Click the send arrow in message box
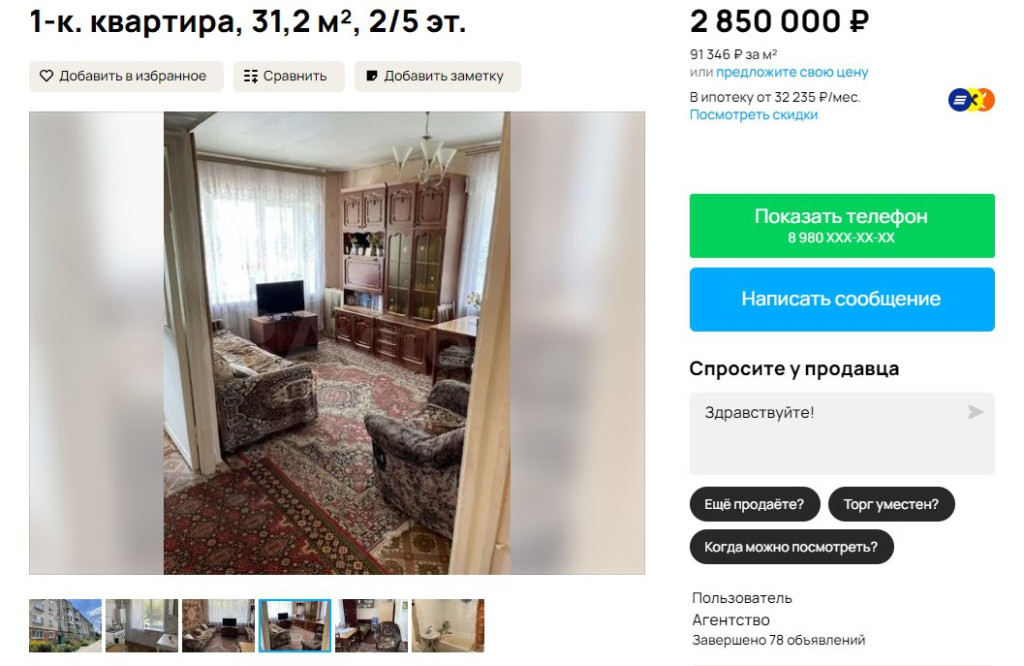 [975, 412]
